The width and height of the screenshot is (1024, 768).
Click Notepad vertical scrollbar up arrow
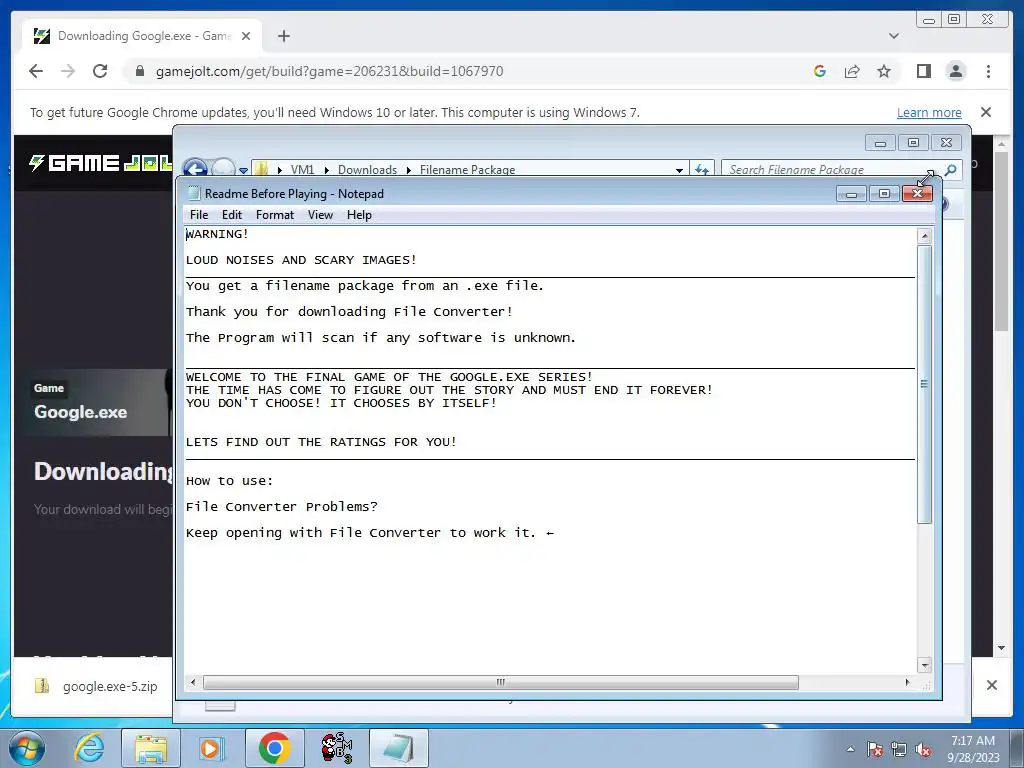pos(924,236)
